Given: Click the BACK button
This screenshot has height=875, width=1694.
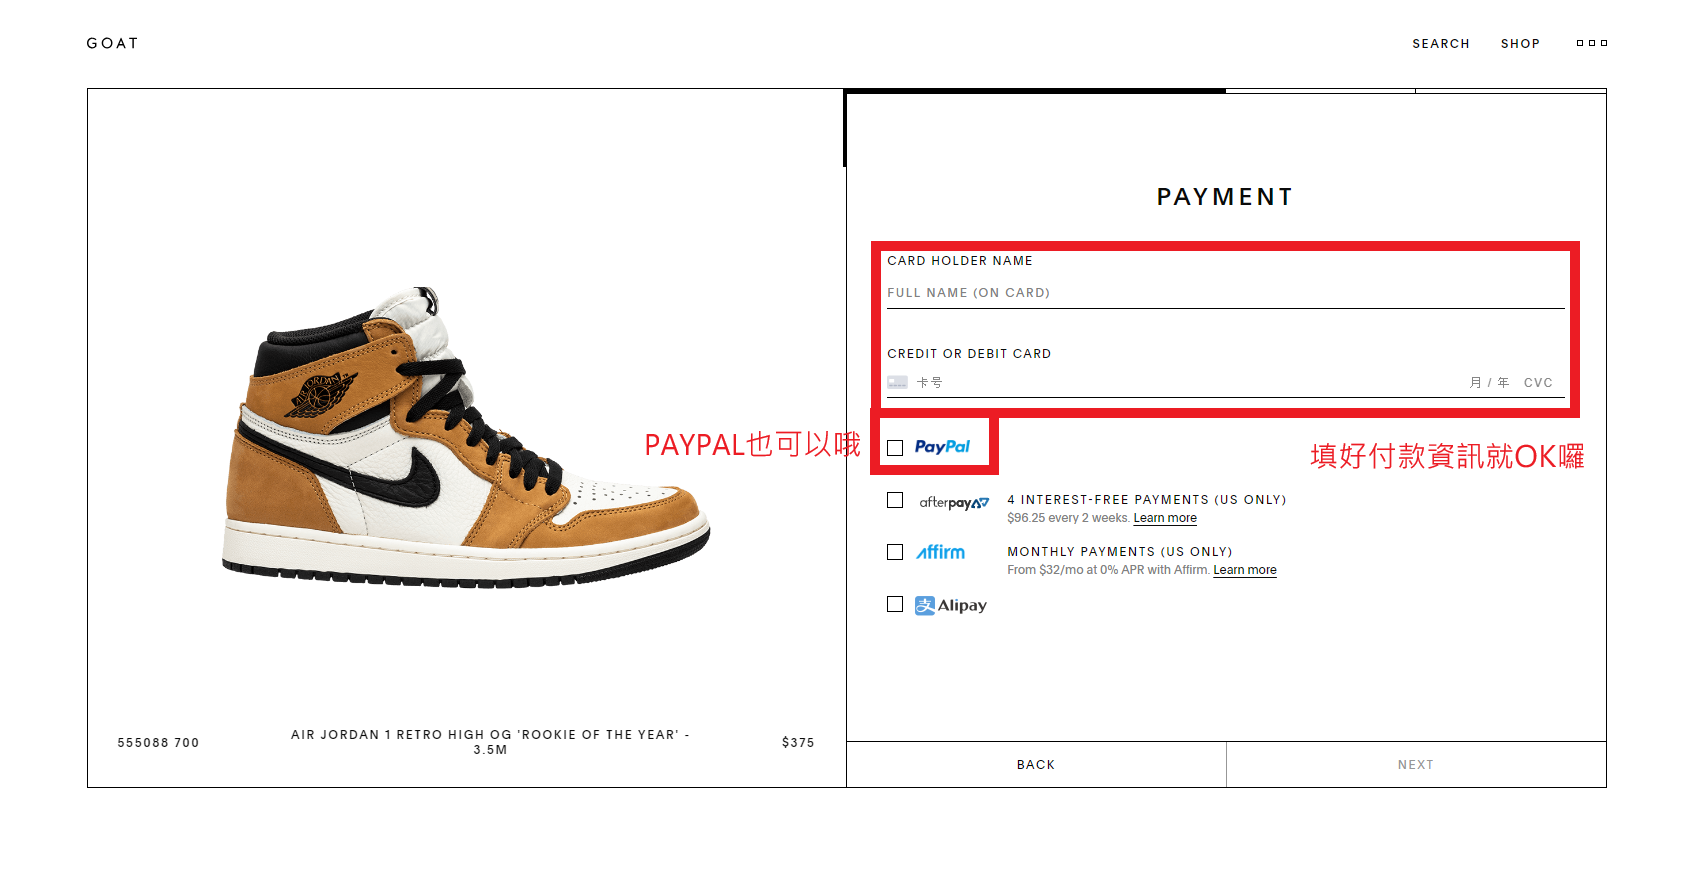Looking at the screenshot, I should 1036,764.
